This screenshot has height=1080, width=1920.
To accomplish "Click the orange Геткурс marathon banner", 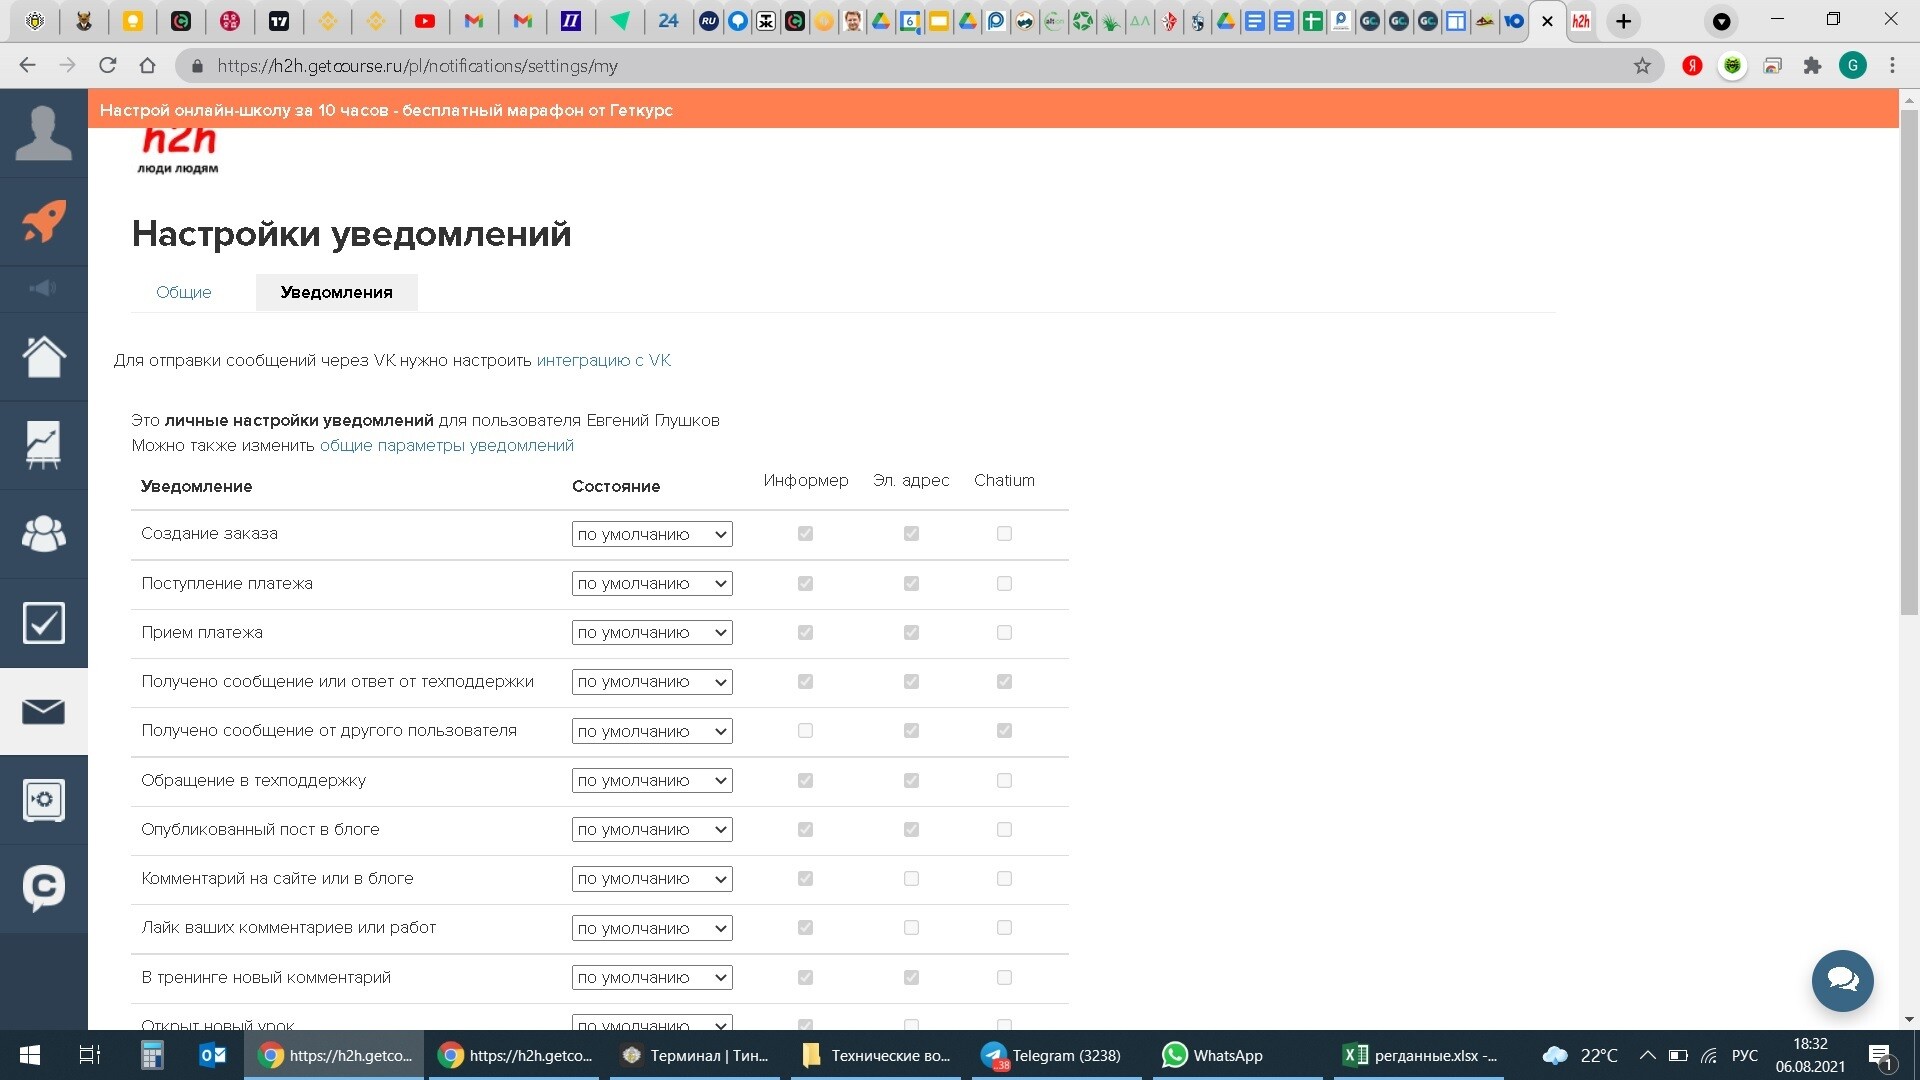I will click(386, 110).
